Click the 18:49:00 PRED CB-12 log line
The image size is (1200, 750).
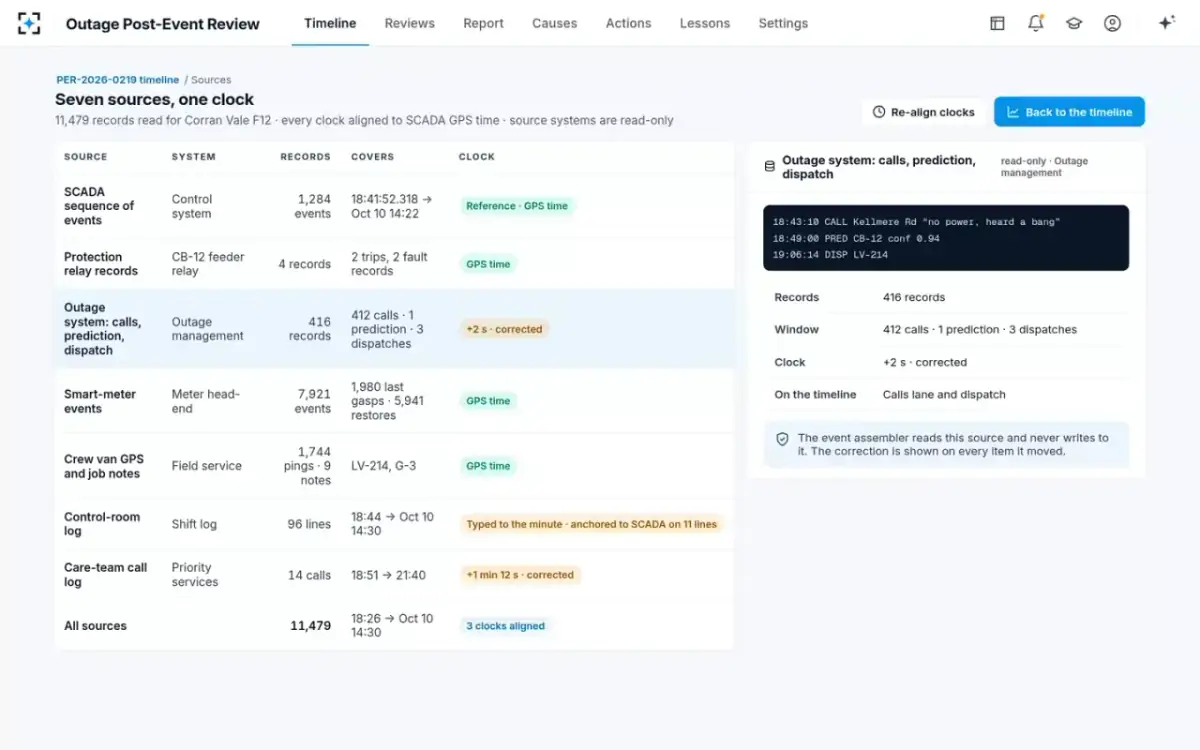[x=856, y=238]
